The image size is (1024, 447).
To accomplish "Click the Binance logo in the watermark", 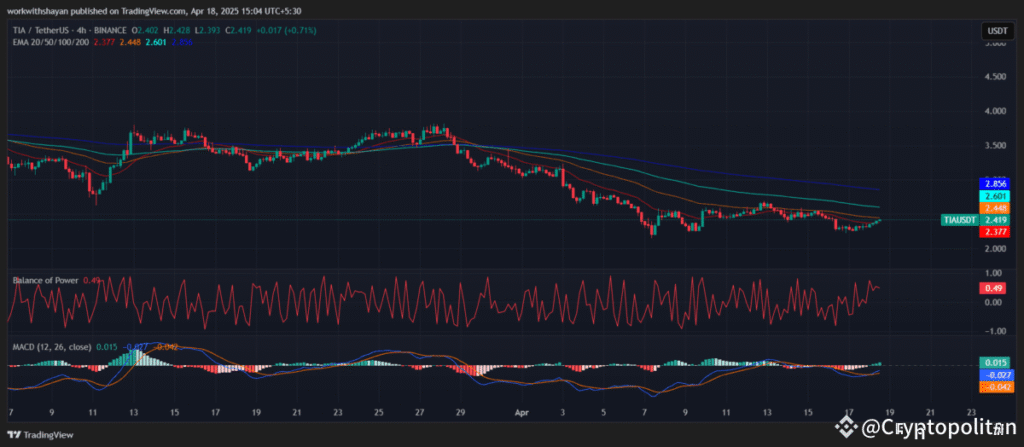I will [848, 427].
